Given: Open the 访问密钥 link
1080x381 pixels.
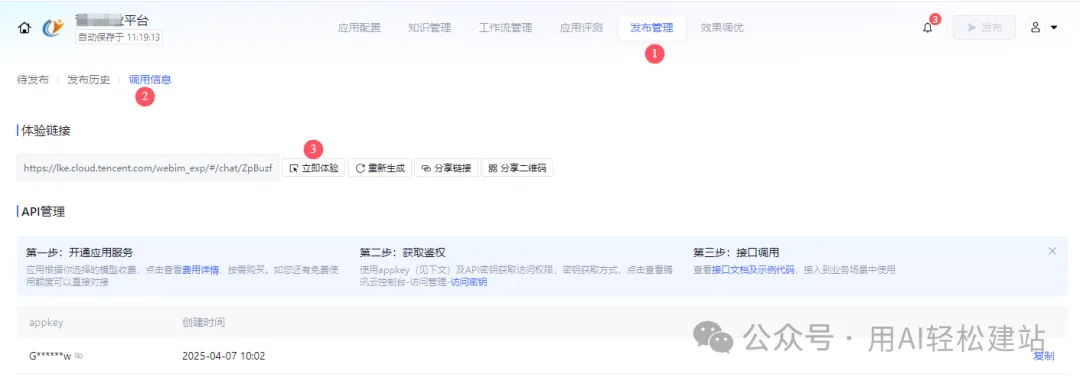Looking at the screenshot, I should pos(468,282).
